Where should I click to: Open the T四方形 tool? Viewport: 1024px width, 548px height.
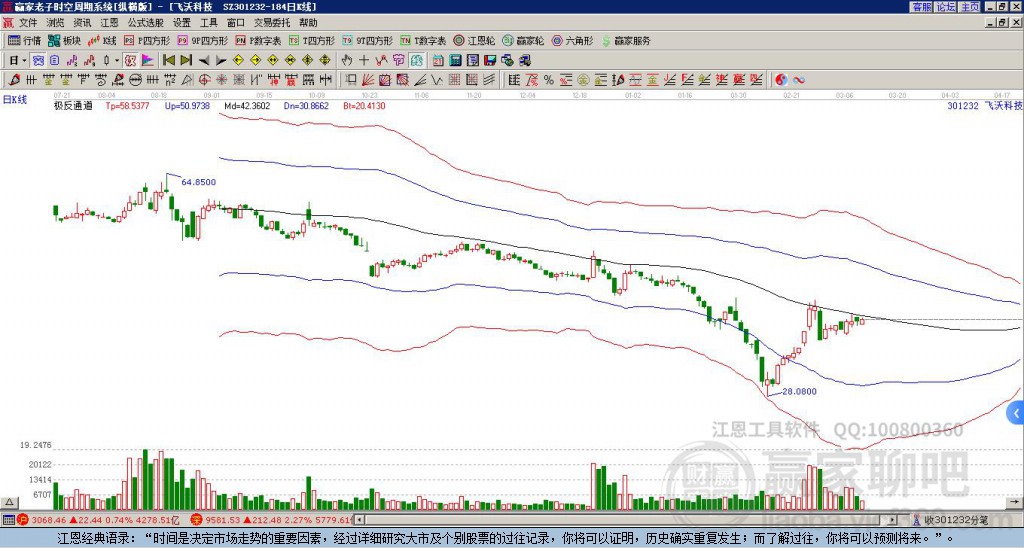pyautogui.click(x=312, y=40)
